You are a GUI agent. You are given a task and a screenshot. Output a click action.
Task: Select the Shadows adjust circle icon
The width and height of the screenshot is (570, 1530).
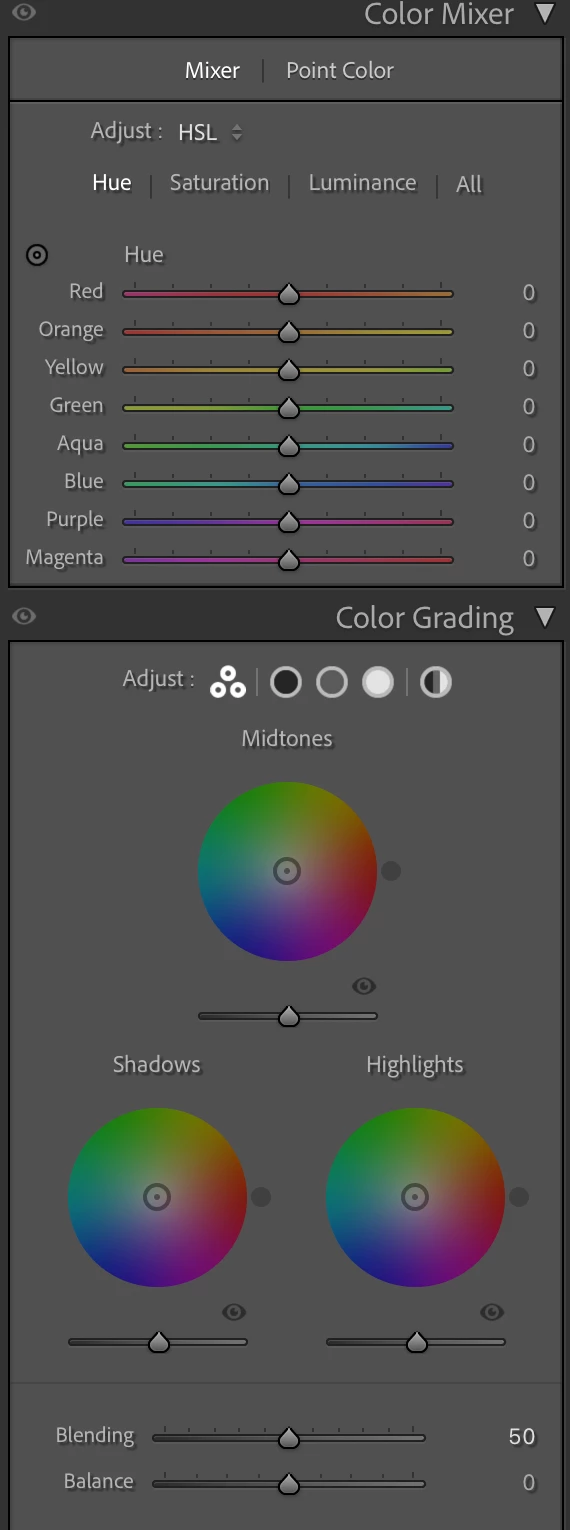[x=286, y=683]
